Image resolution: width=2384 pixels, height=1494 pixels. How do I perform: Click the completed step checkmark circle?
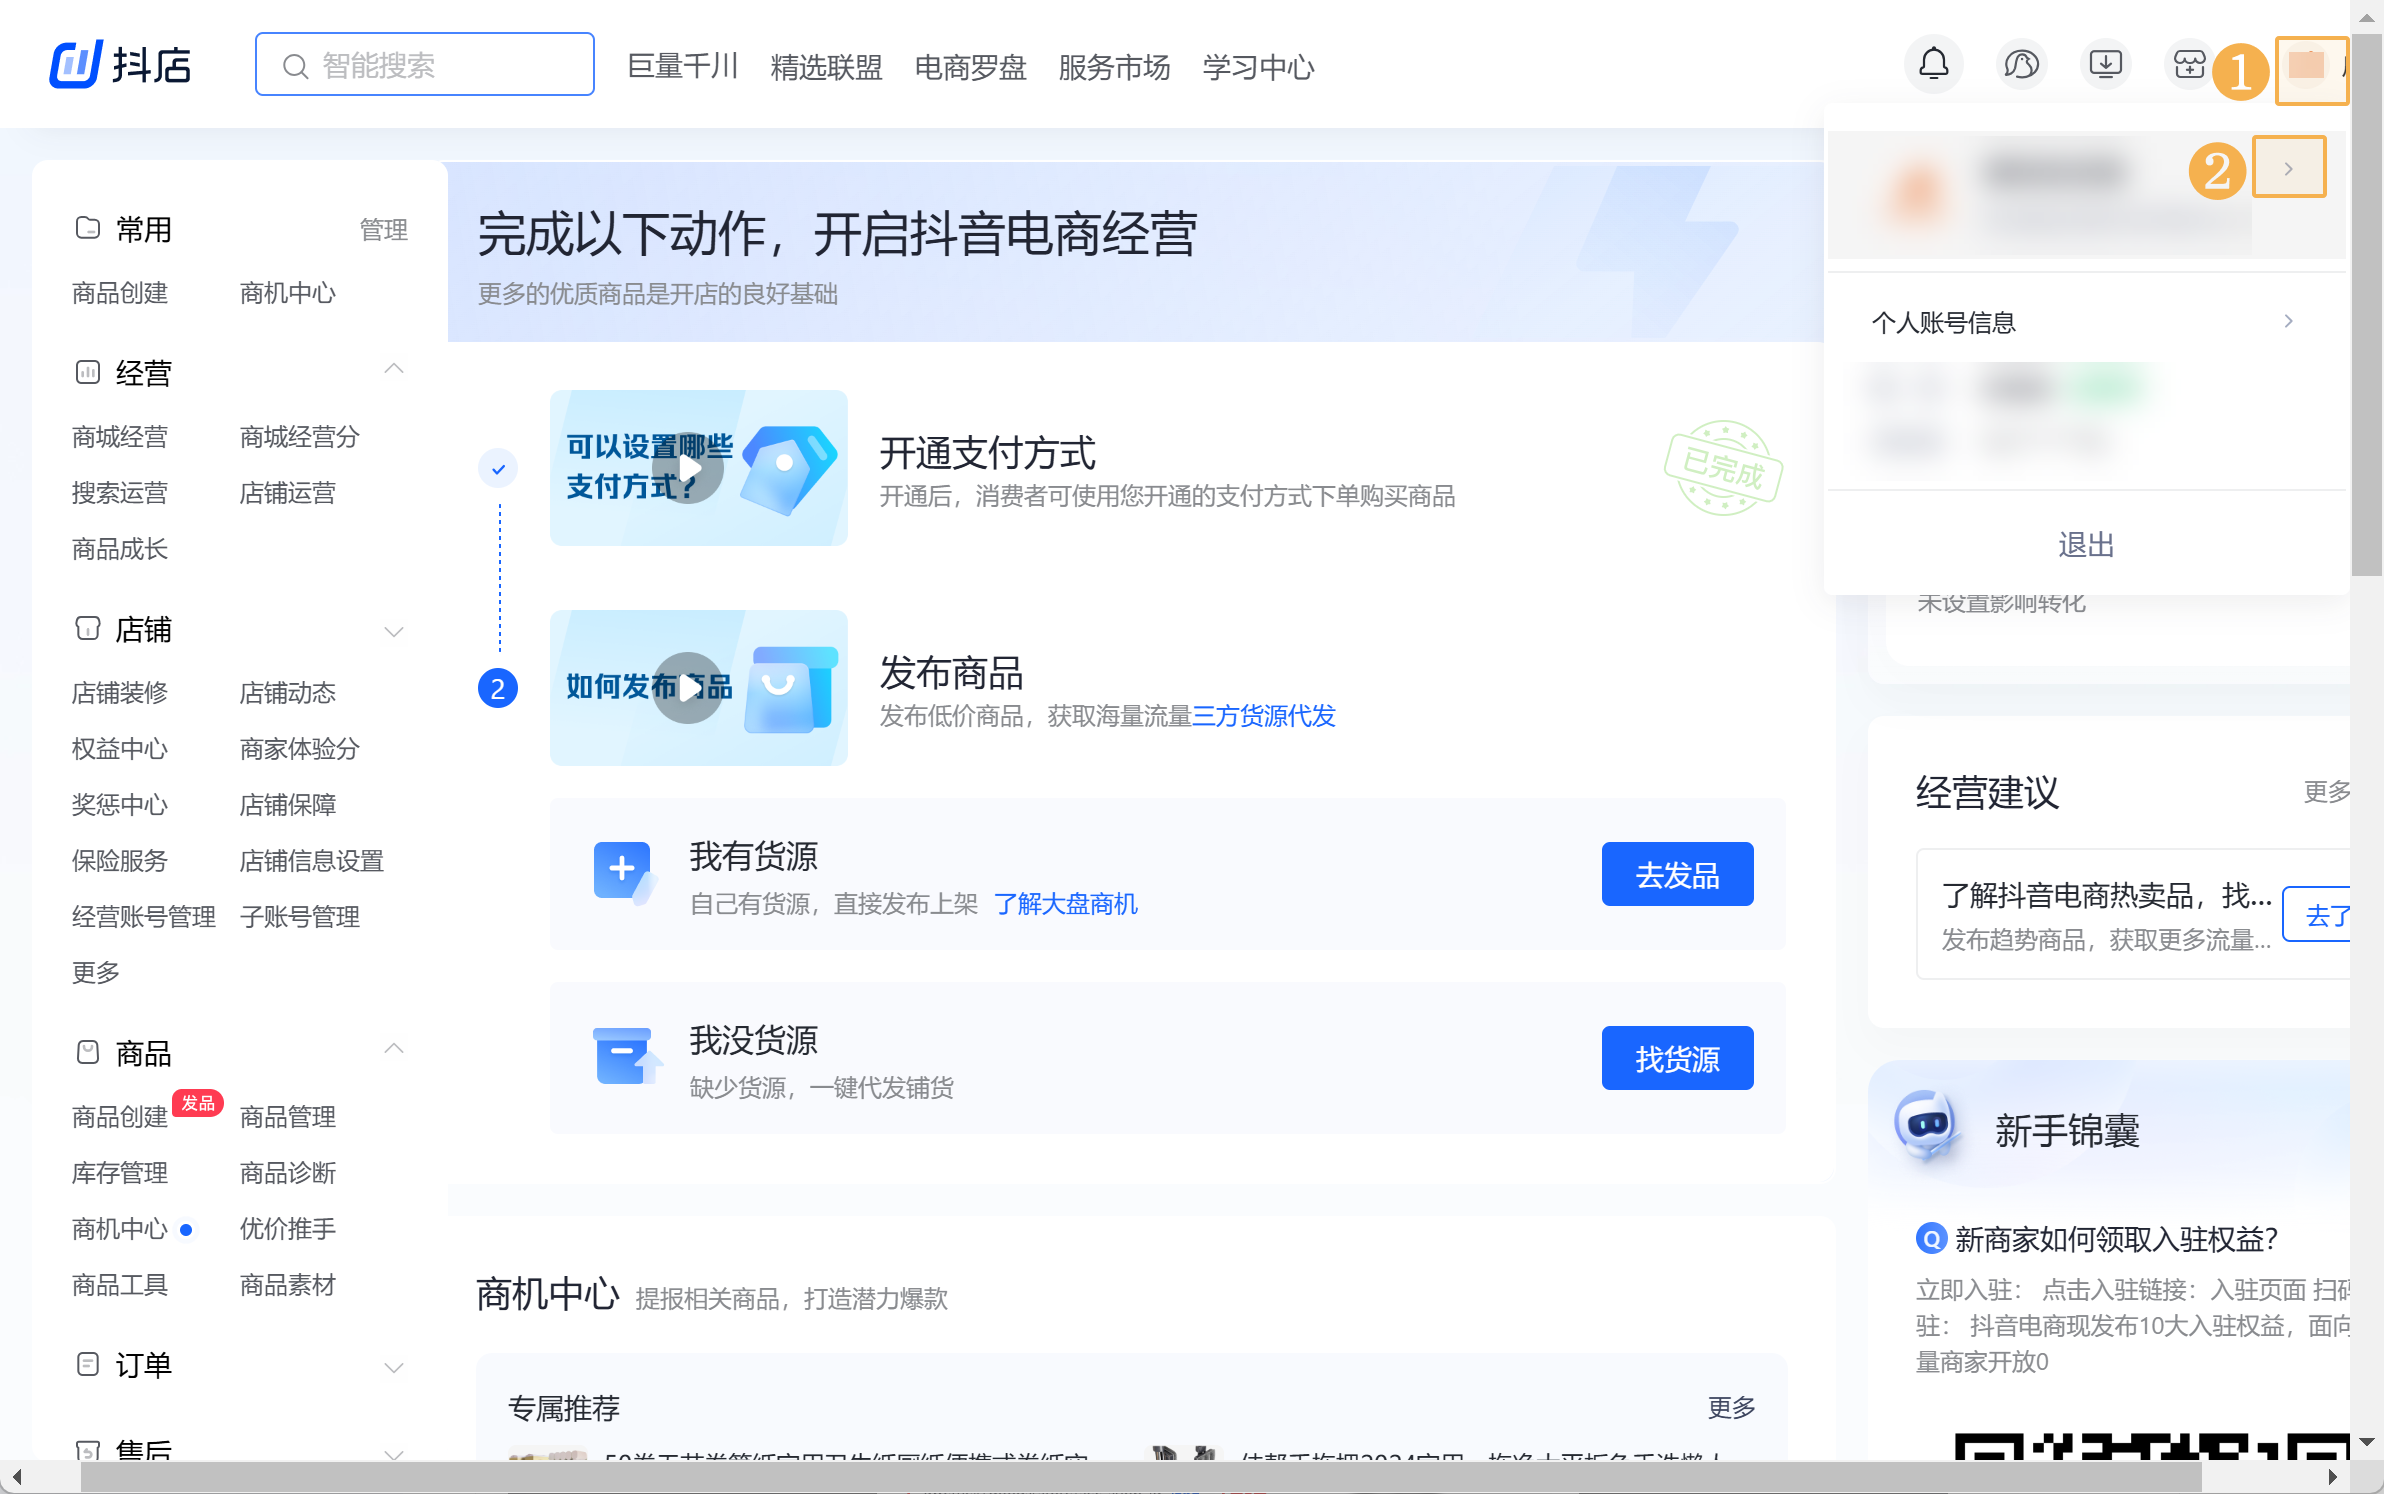click(498, 468)
